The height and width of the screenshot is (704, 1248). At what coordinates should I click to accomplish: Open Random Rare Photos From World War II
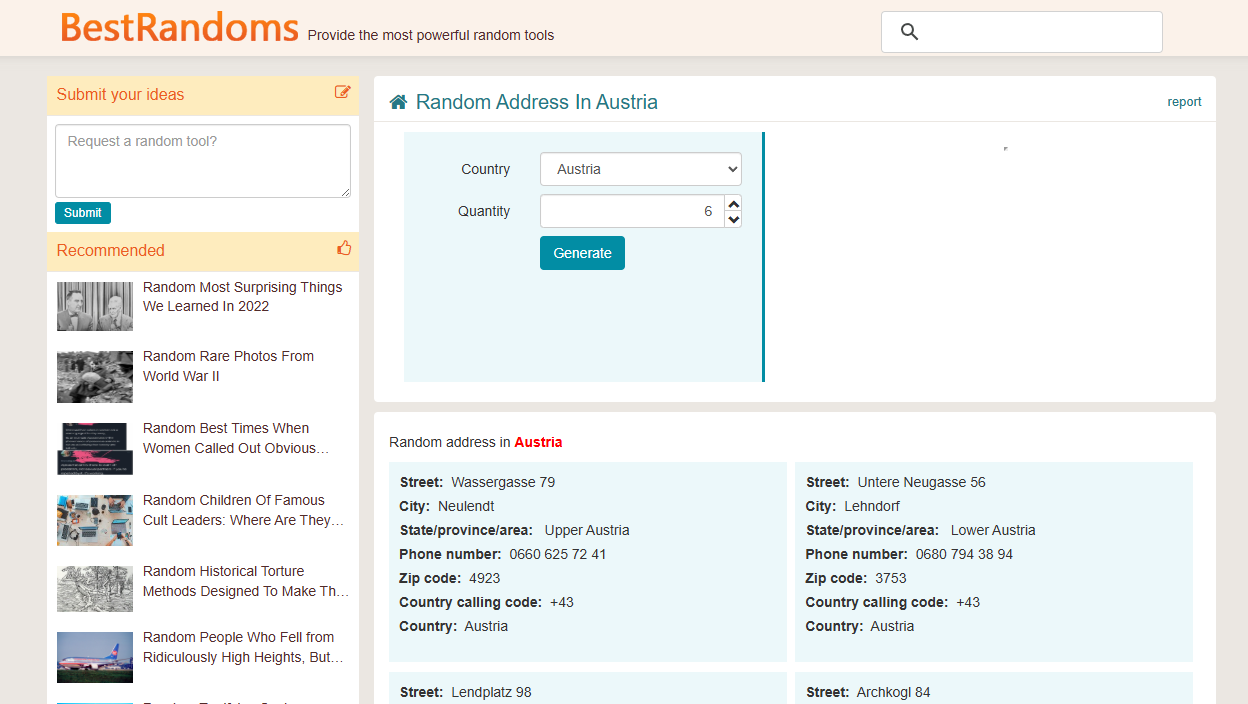tap(228, 366)
